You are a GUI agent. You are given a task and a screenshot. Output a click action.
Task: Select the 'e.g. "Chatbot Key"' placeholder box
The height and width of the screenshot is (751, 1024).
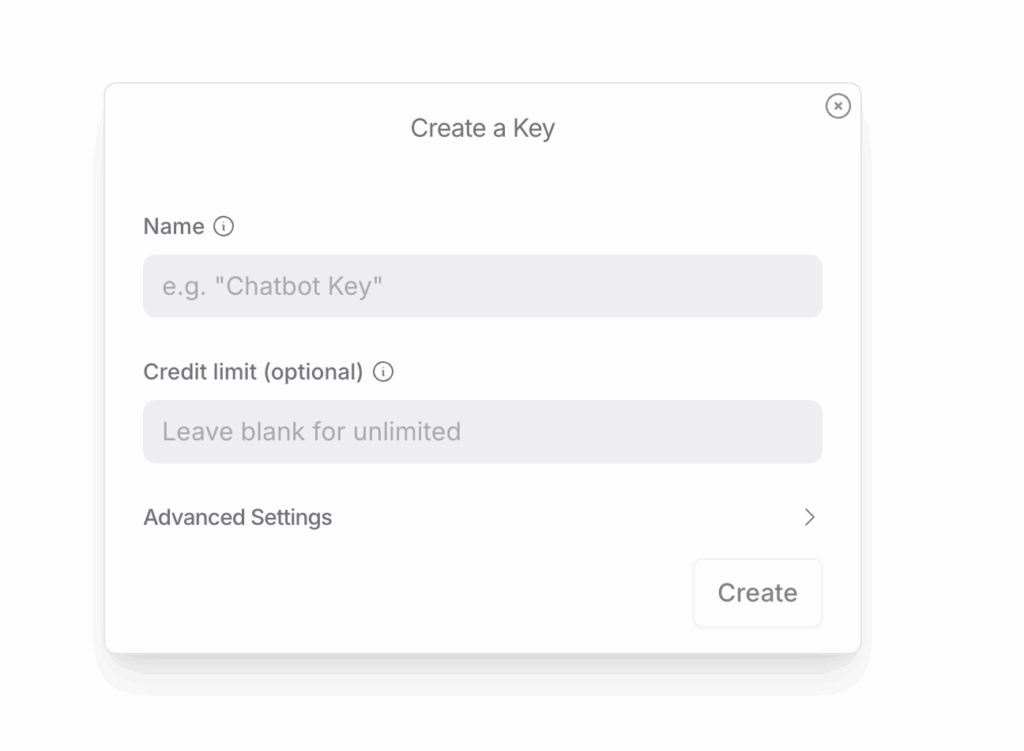(482, 286)
